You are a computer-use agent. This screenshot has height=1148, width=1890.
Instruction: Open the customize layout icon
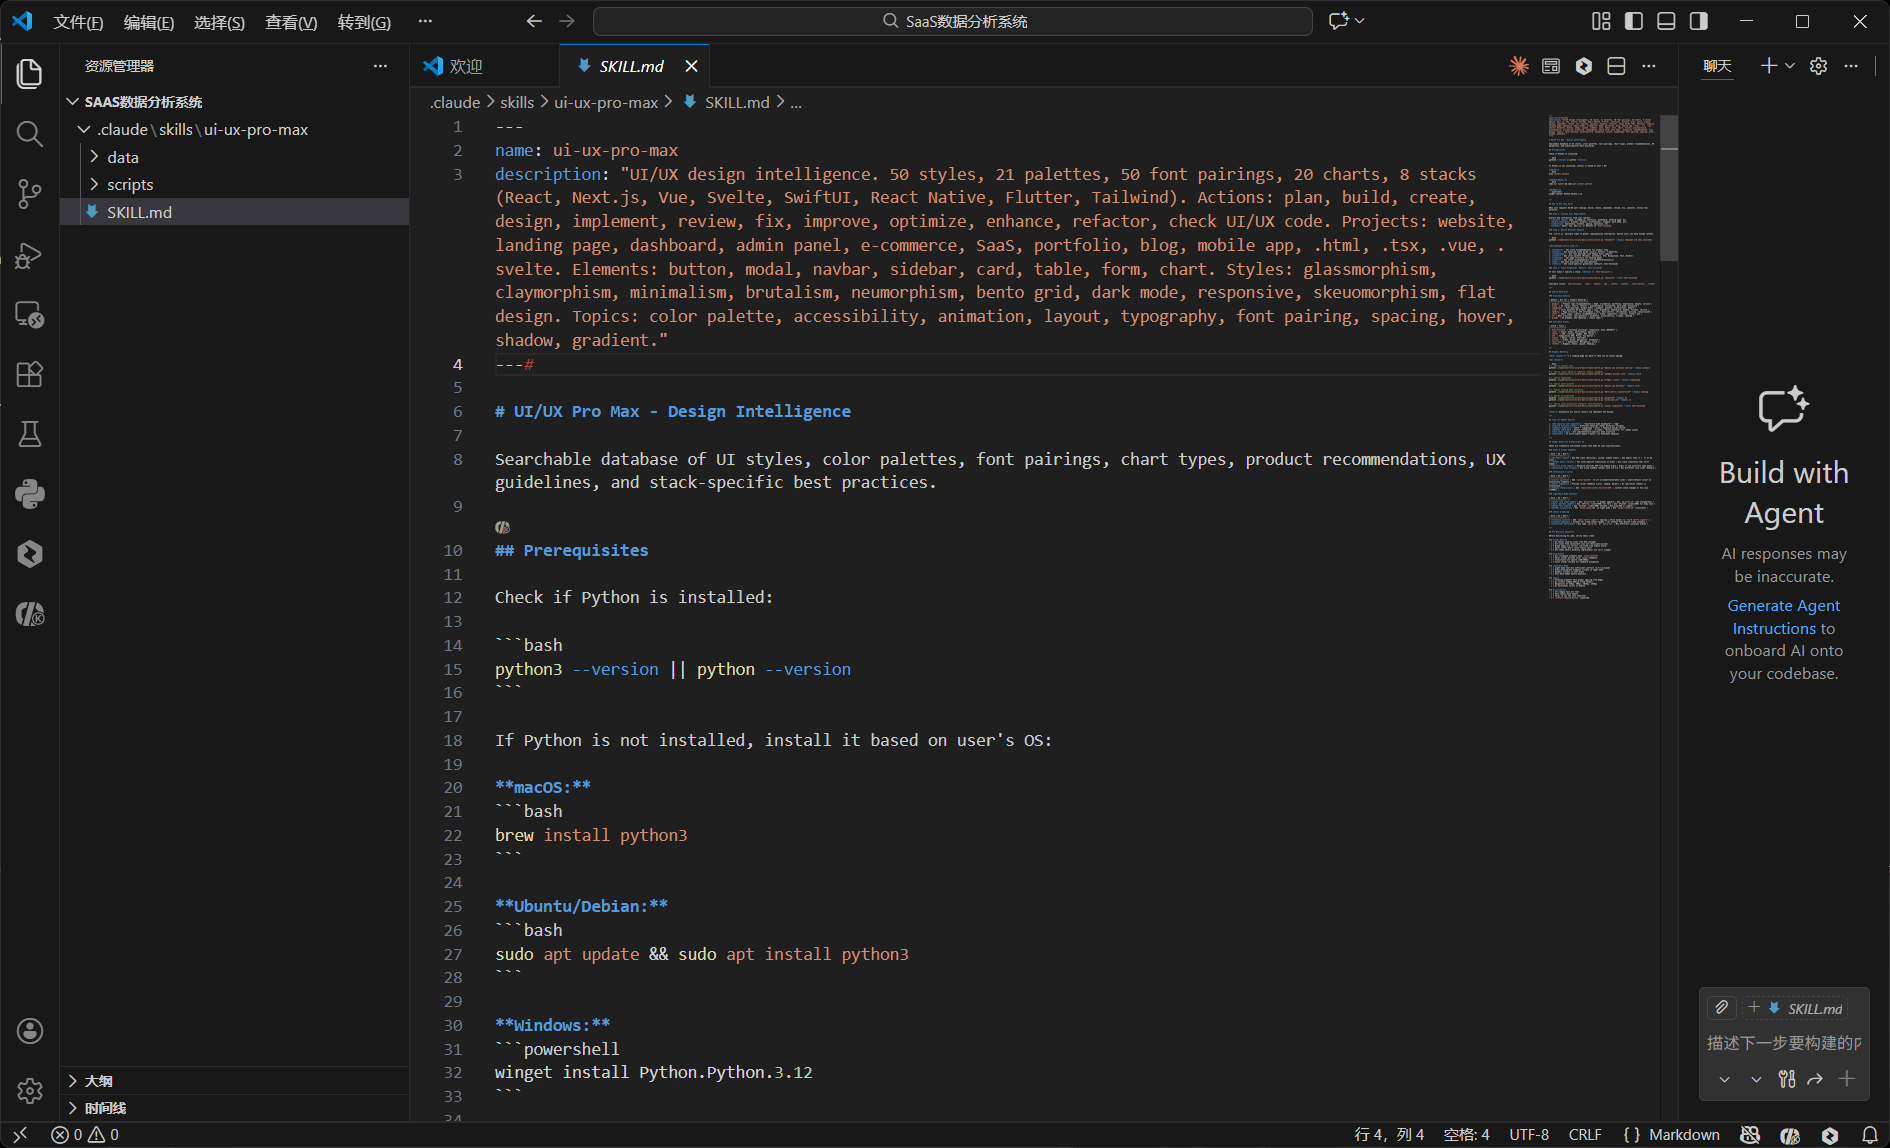pyautogui.click(x=1601, y=21)
